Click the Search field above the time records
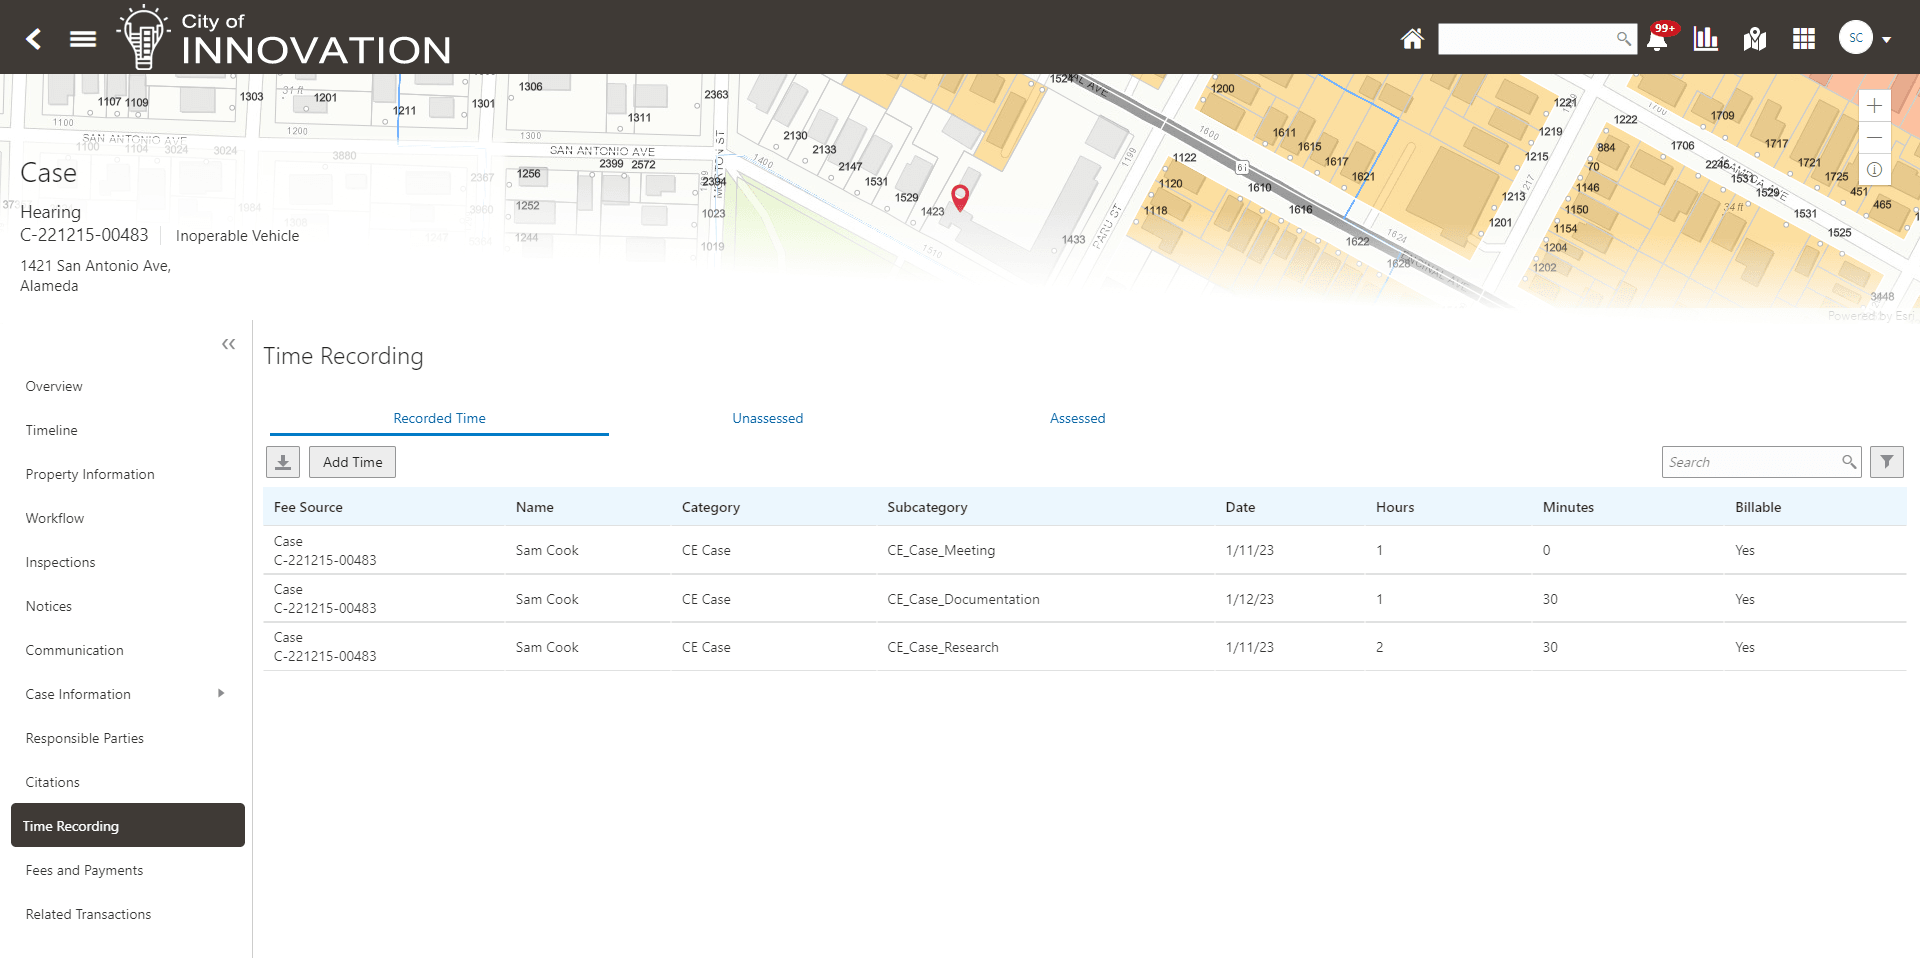Image resolution: width=1920 pixels, height=972 pixels. pyautogui.click(x=1755, y=461)
